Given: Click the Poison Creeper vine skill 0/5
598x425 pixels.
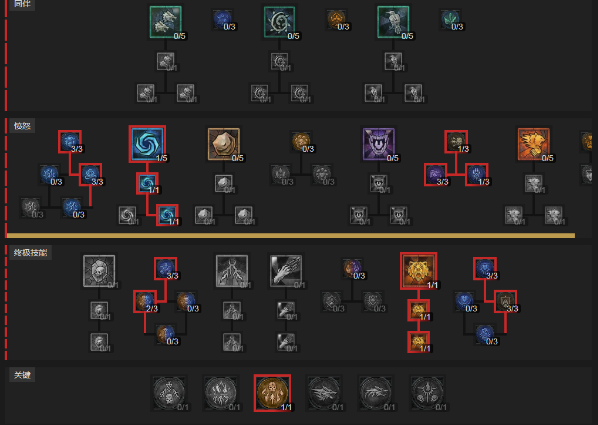Looking at the screenshot, I should pos(279,22).
